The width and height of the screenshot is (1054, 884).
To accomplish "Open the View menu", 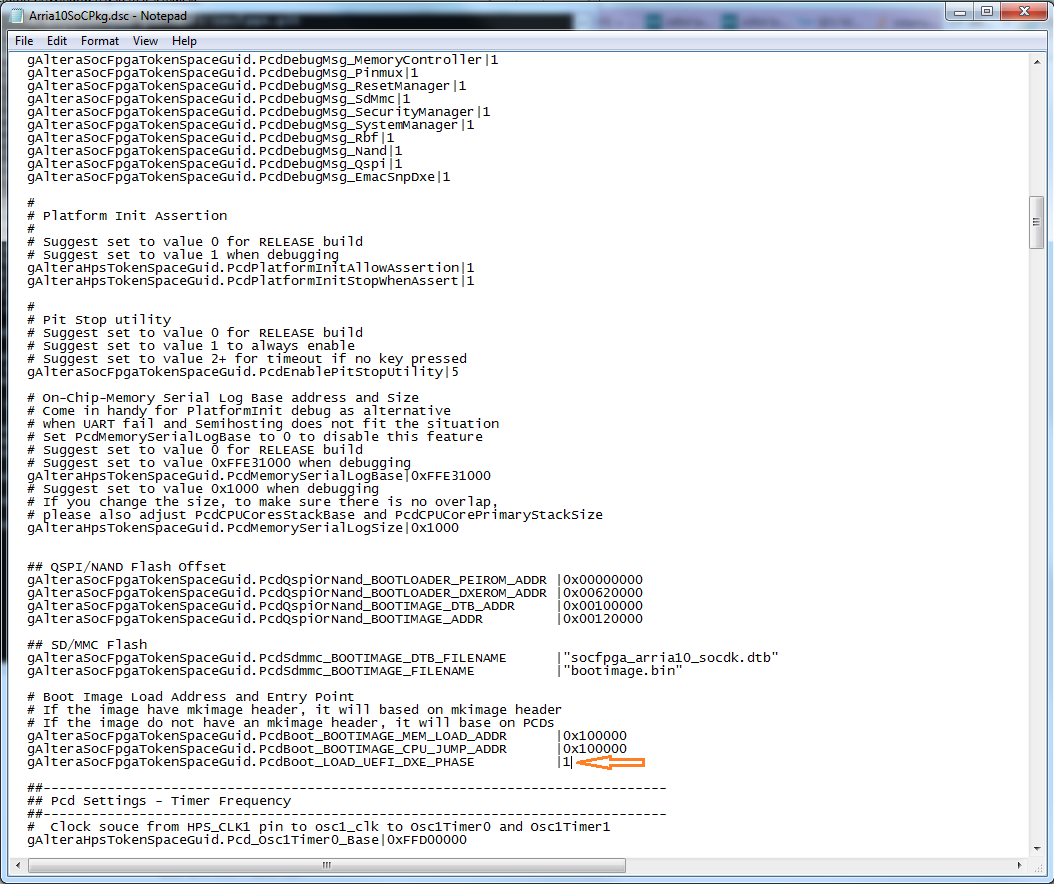I will pos(145,41).
